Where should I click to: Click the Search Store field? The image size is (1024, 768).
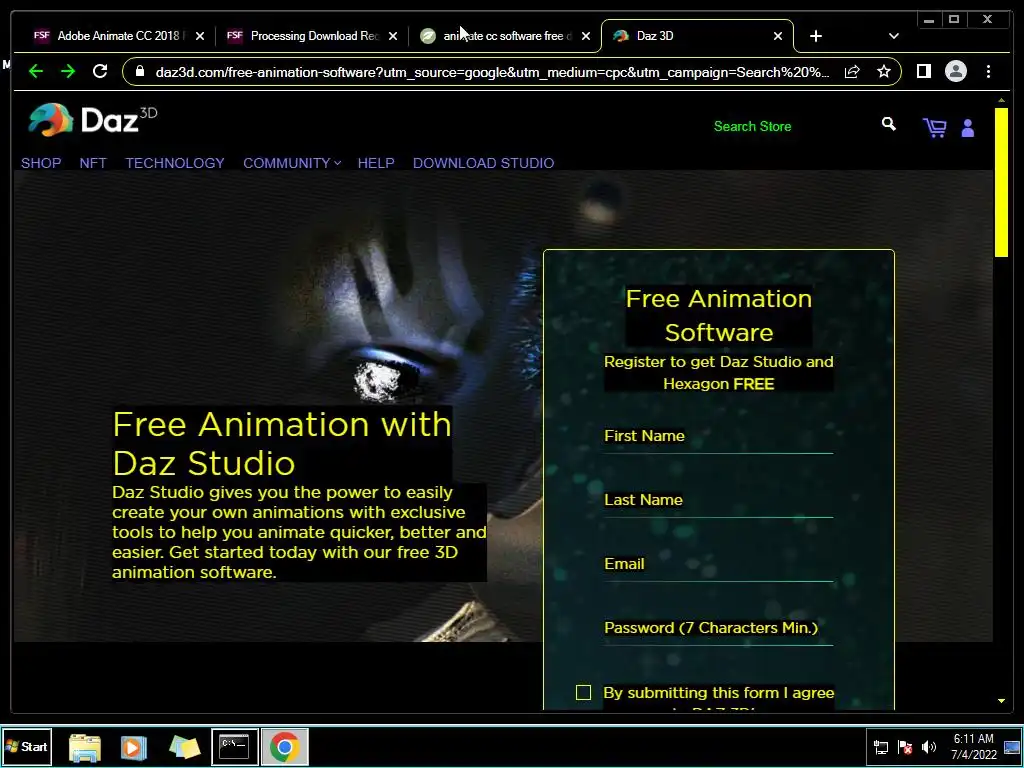(x=752, y=127)
